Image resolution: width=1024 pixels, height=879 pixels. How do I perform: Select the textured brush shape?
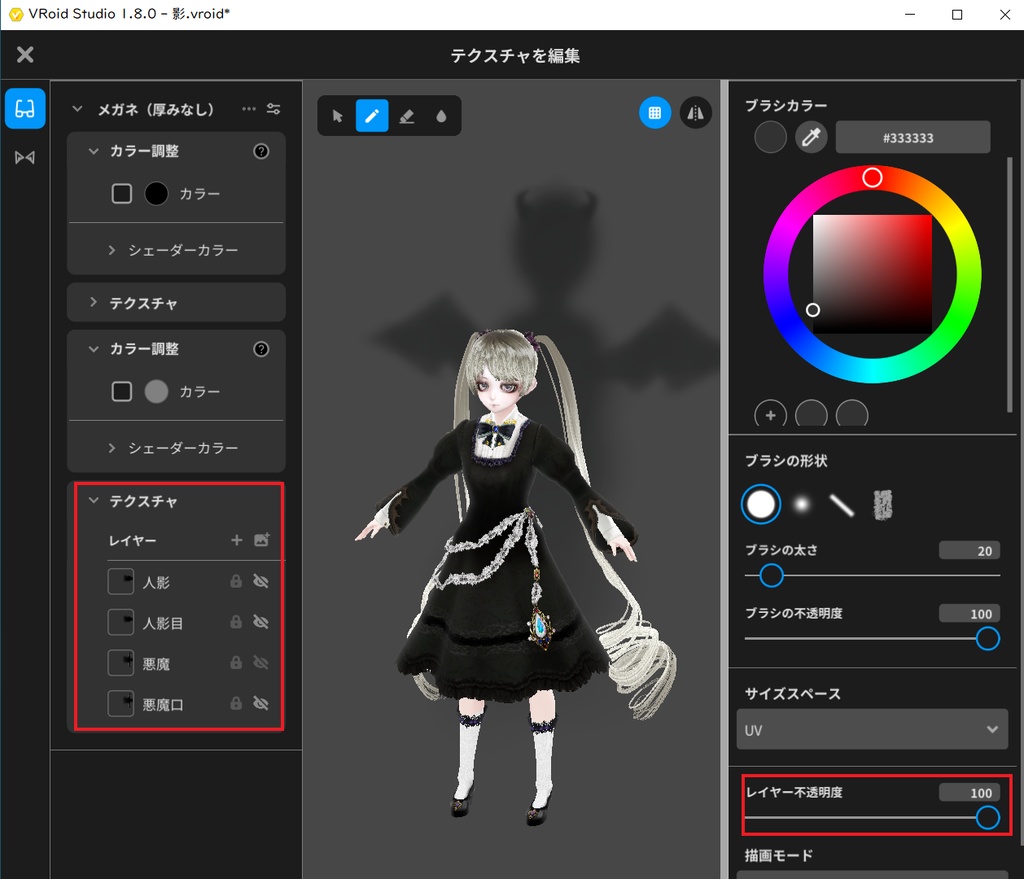point(883,505)
